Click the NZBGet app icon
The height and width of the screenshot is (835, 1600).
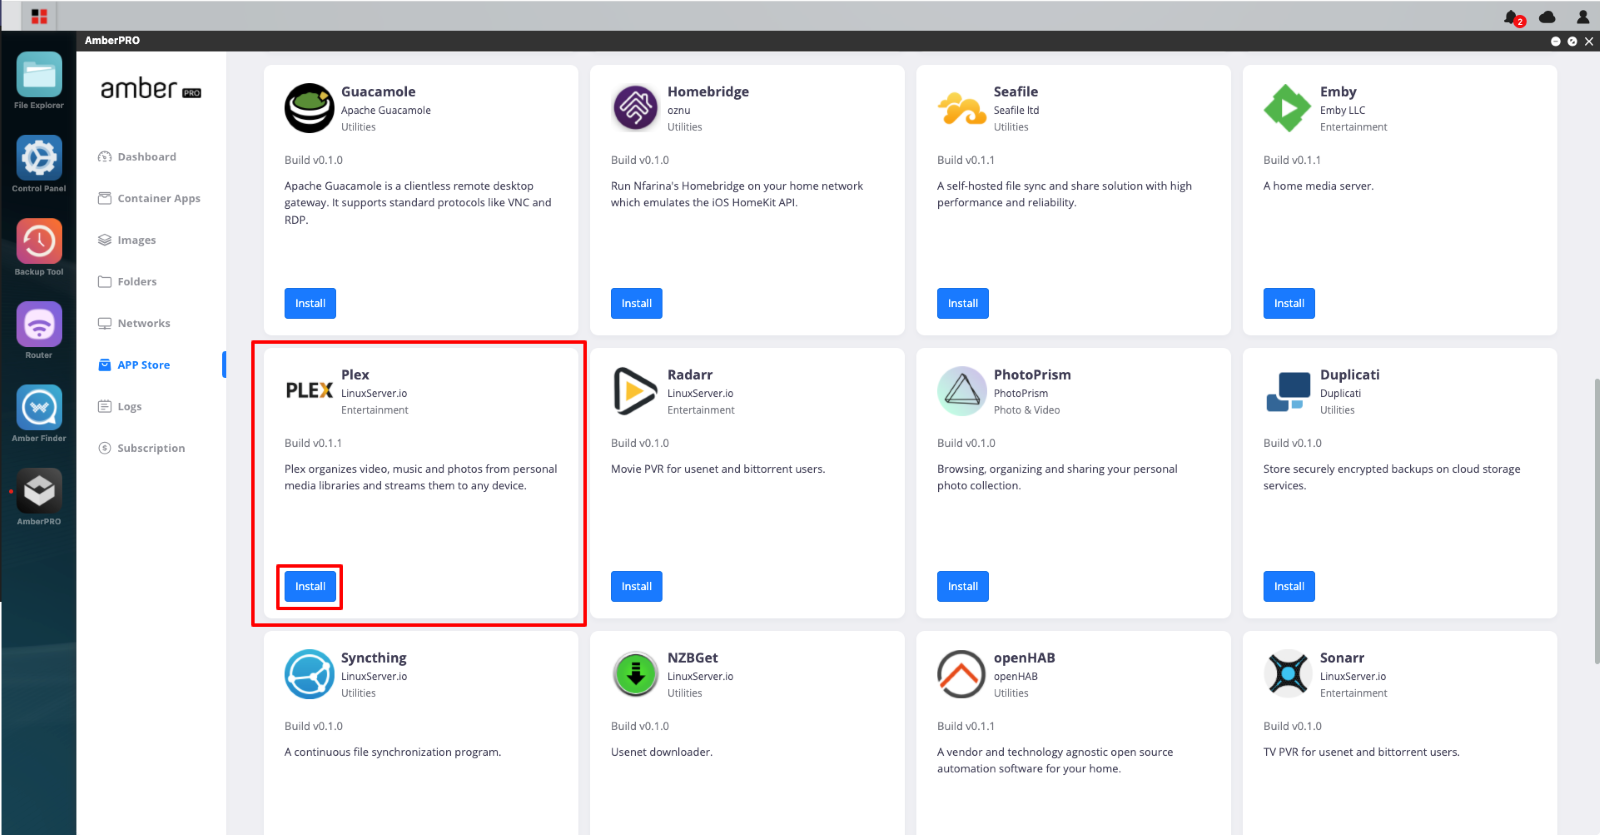636,674
